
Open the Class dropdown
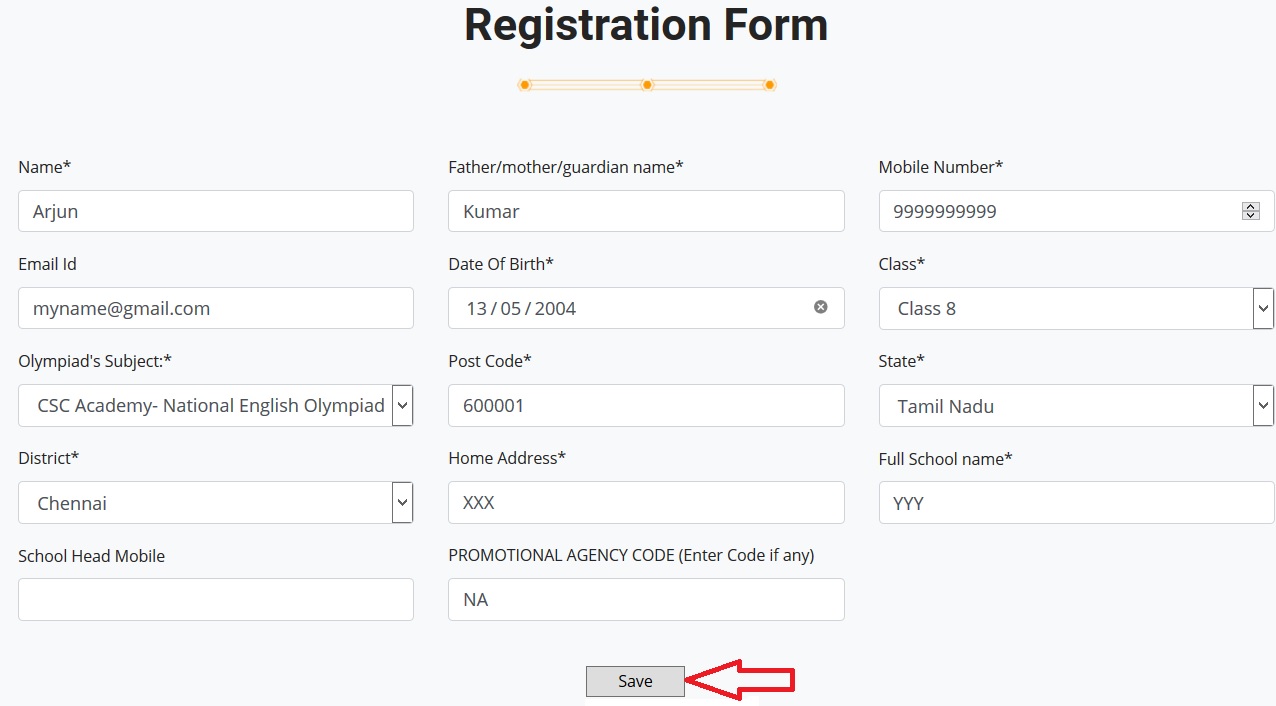pos(1263,308)
